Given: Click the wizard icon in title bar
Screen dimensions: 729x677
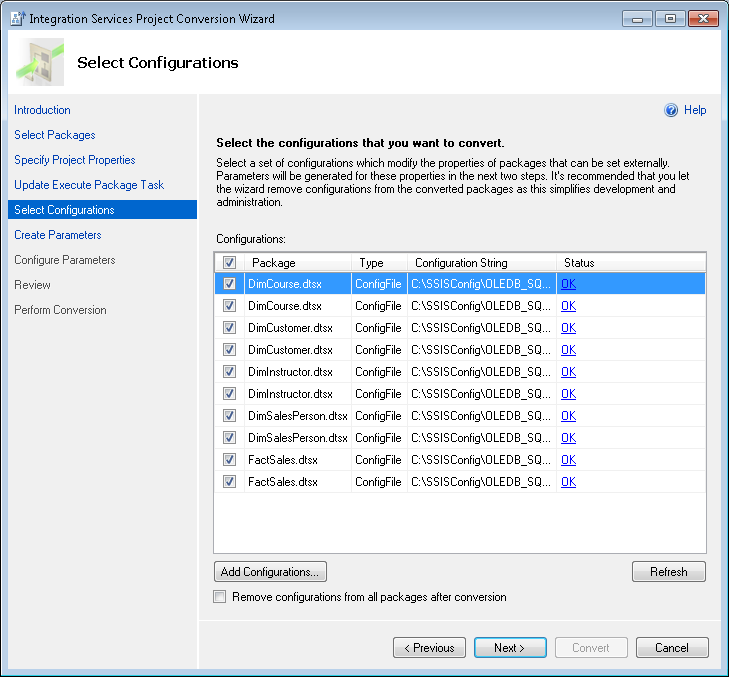Looking at the screenshot, I should pyautogui.click(x=17, y=19).
